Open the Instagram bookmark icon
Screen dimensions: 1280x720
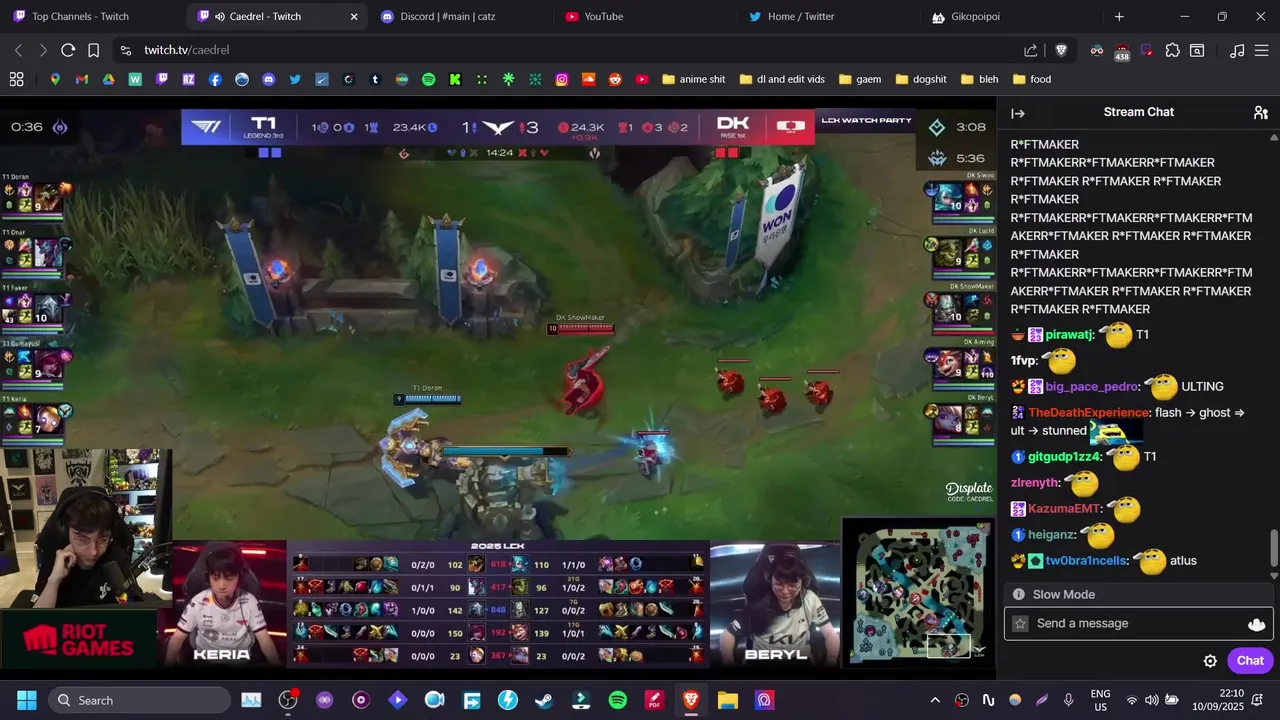coord(562,79)
